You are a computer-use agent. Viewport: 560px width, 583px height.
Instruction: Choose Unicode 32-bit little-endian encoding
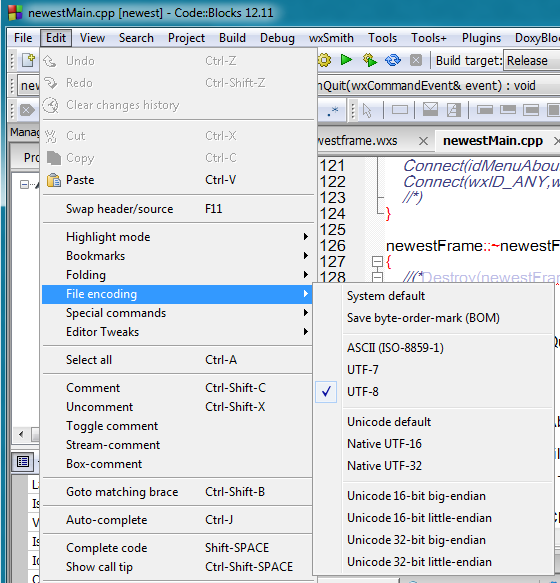tap(433, 562)
